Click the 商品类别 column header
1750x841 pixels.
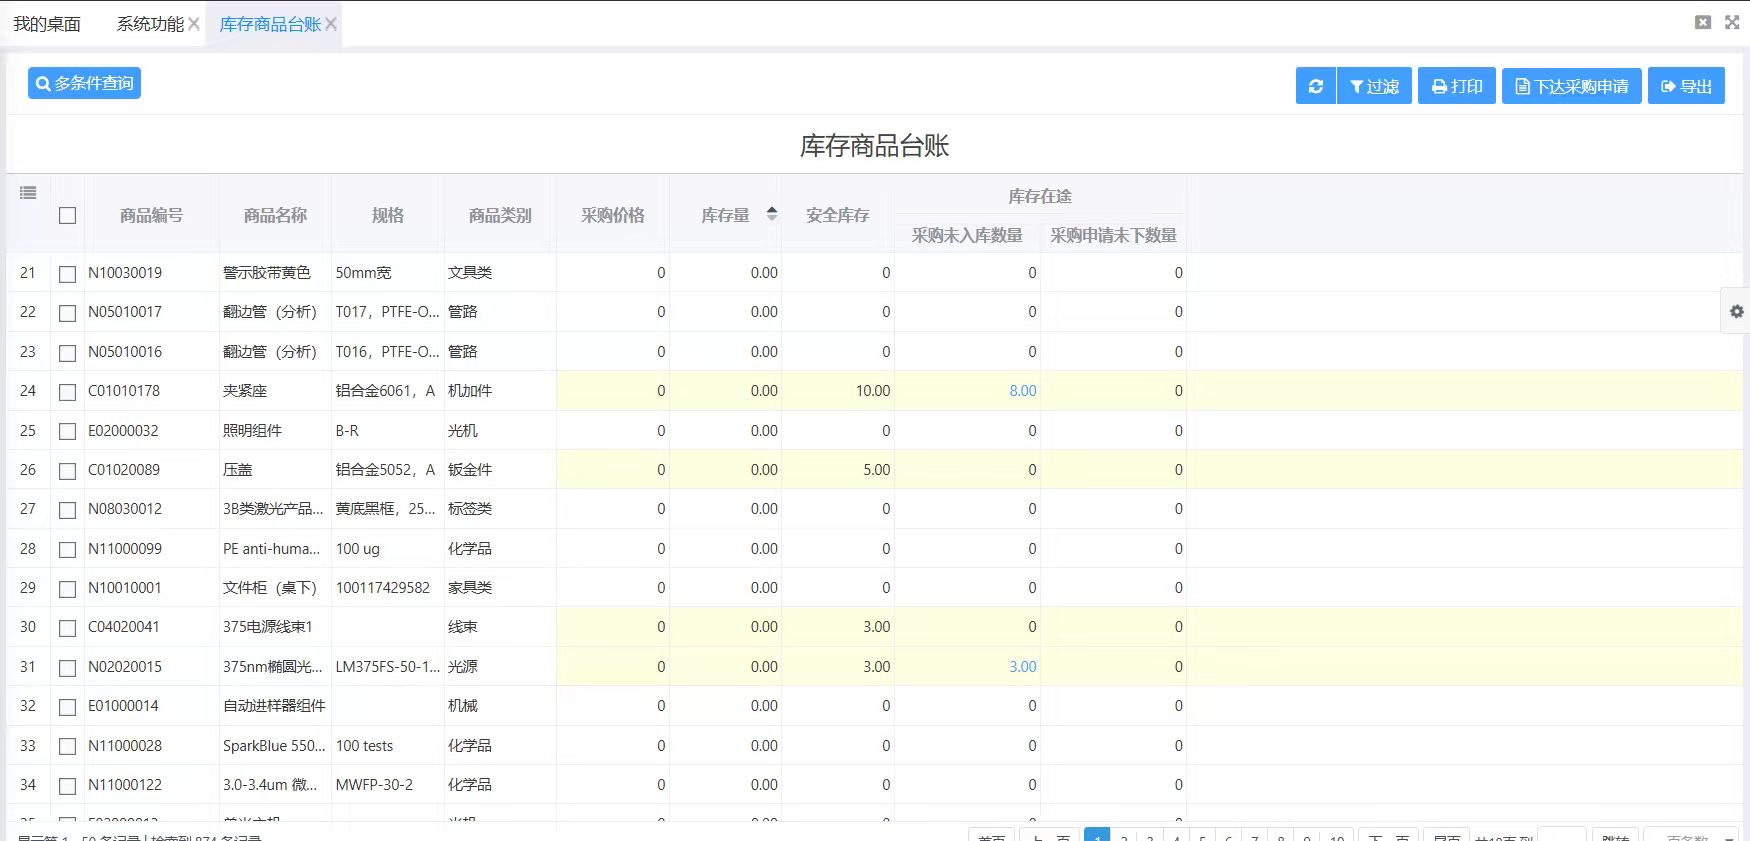[500, 215]
